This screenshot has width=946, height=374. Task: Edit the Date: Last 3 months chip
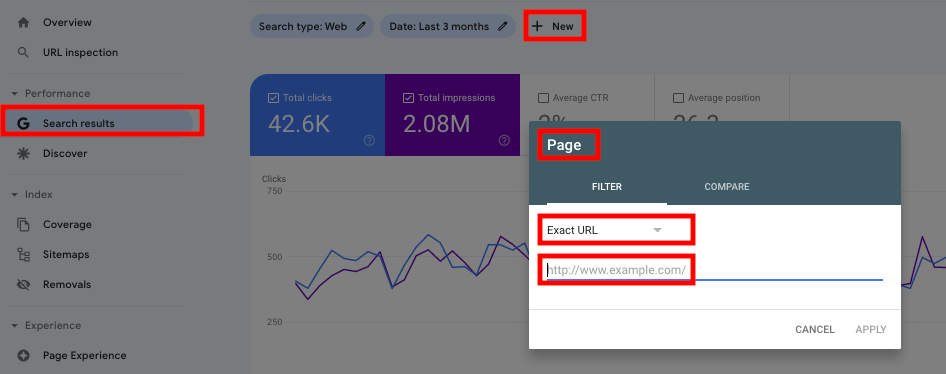coord(448,26)
